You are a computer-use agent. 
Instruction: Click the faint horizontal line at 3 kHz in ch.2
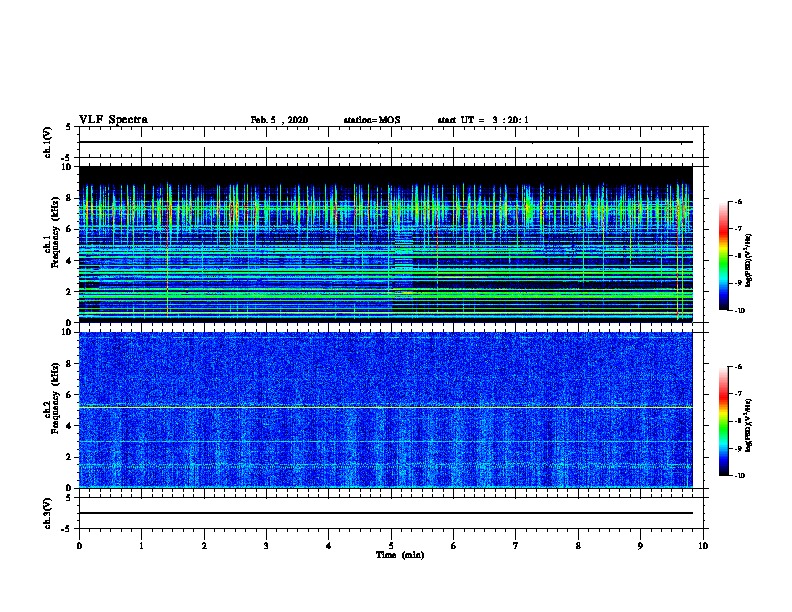coord(385,442)
